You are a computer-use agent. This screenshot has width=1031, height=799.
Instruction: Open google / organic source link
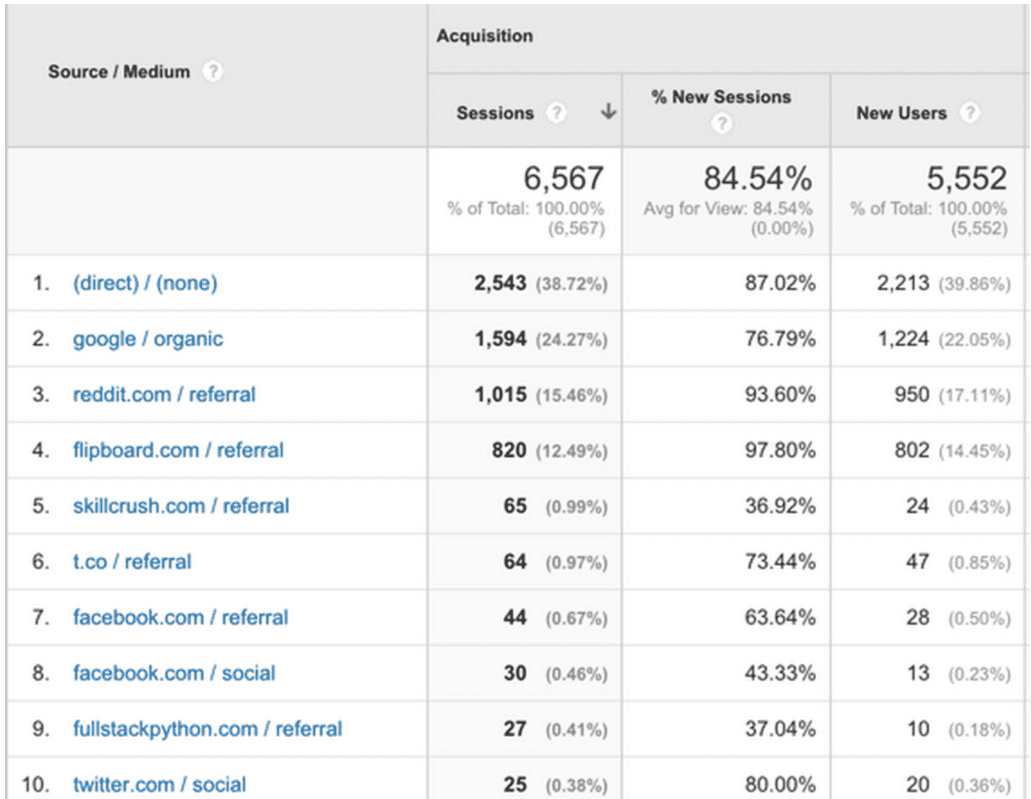pyautogui.click(x=148, y=339)
